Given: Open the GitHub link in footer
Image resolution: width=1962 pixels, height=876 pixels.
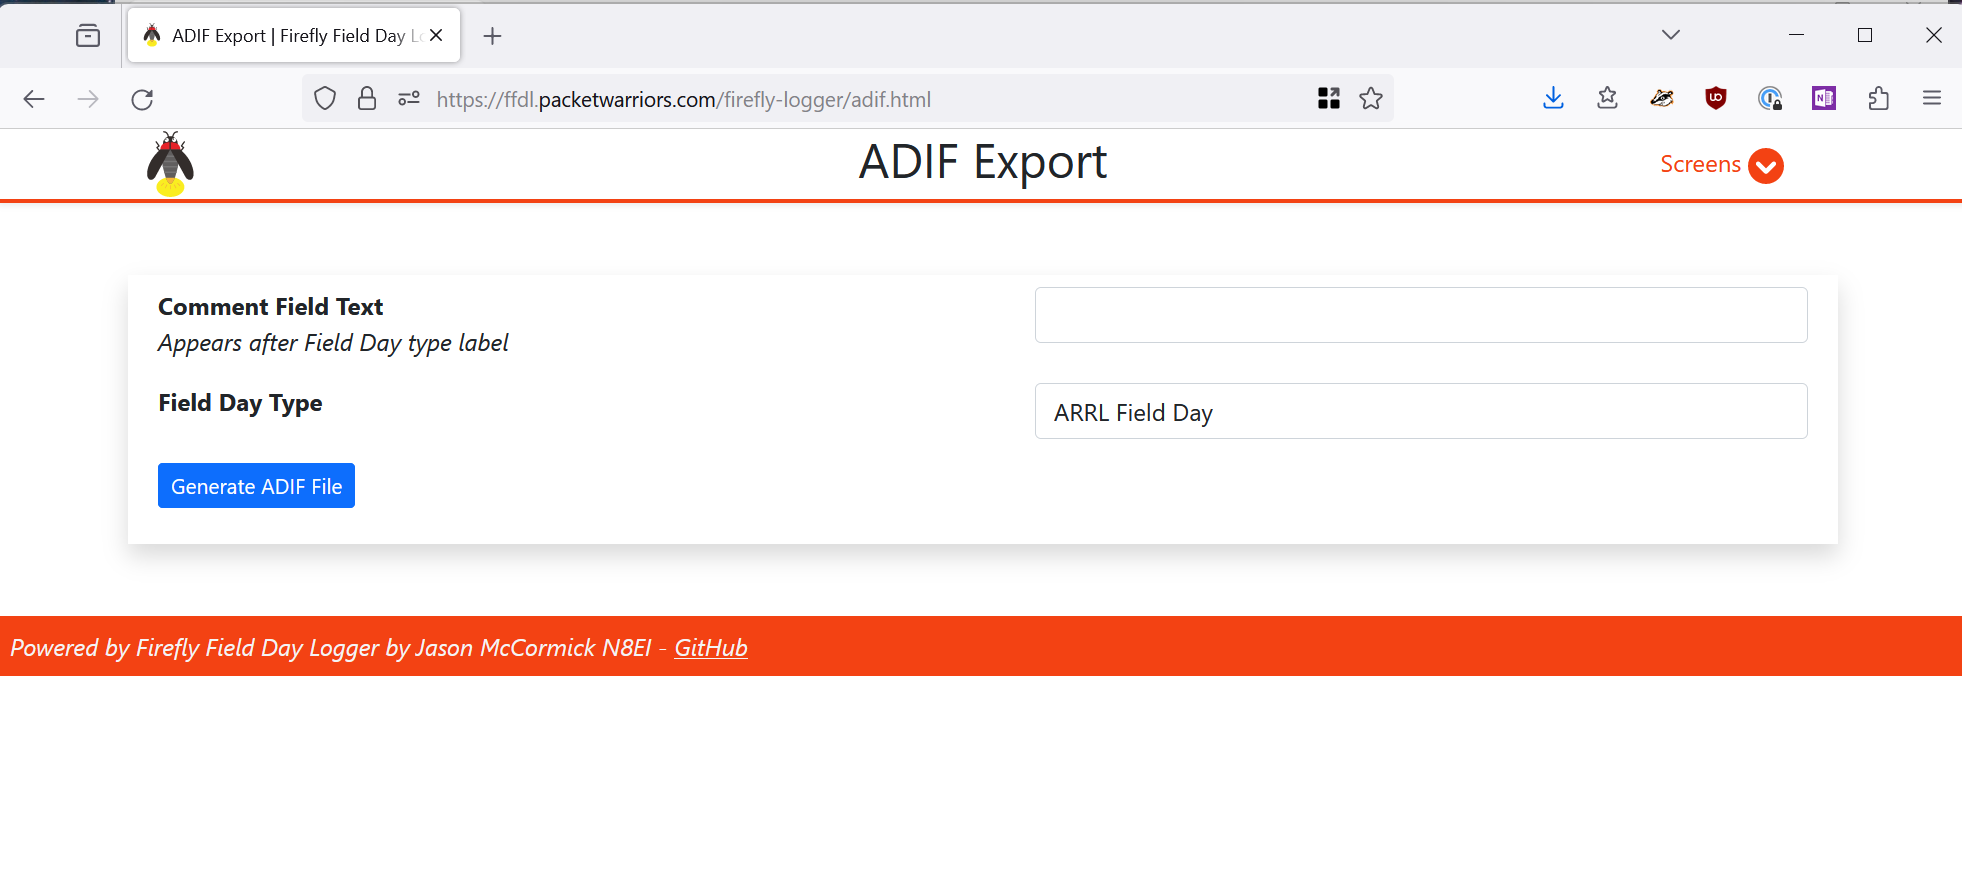Looking at the screenshot, I should 710,648.
